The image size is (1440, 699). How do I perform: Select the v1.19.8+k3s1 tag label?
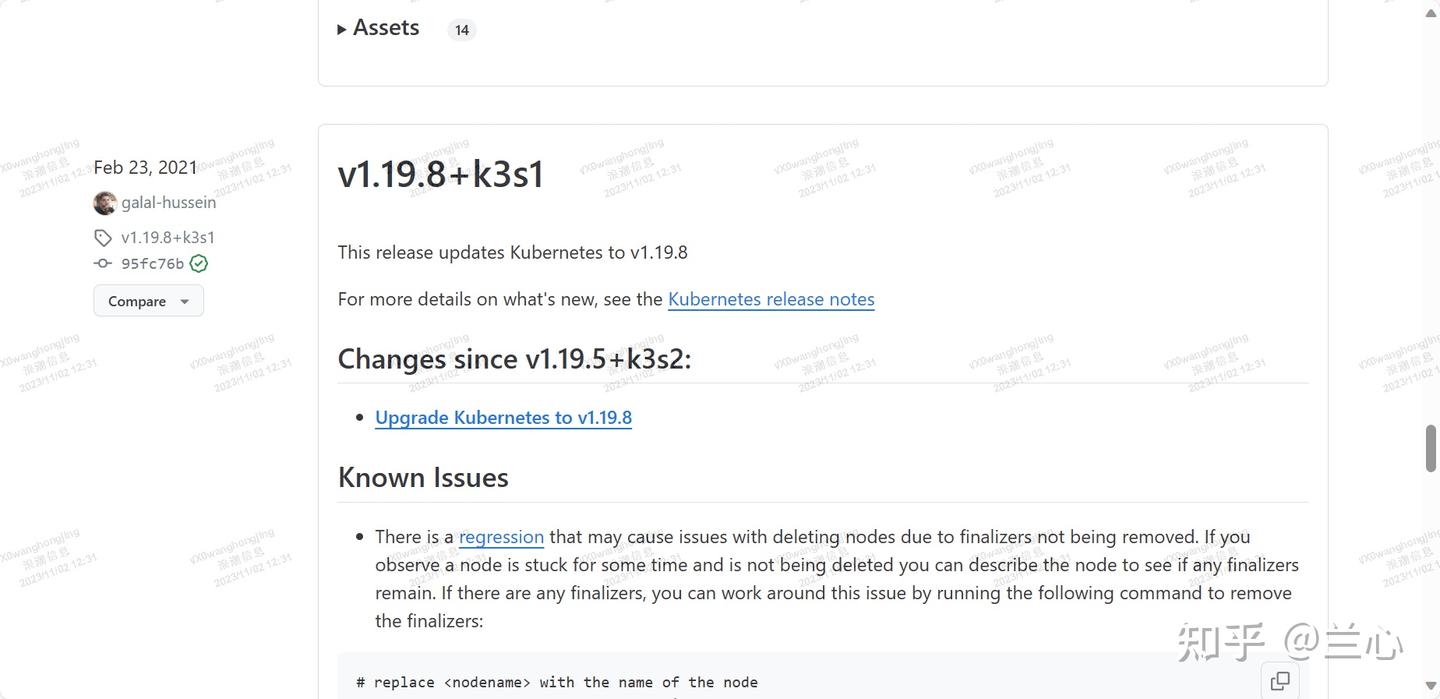click(168, 237)
